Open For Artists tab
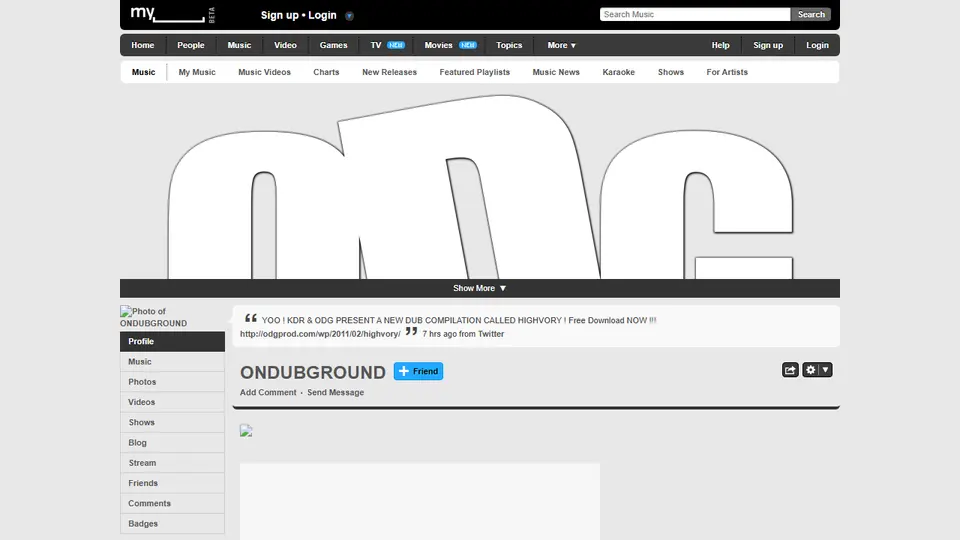 (727, 72)
